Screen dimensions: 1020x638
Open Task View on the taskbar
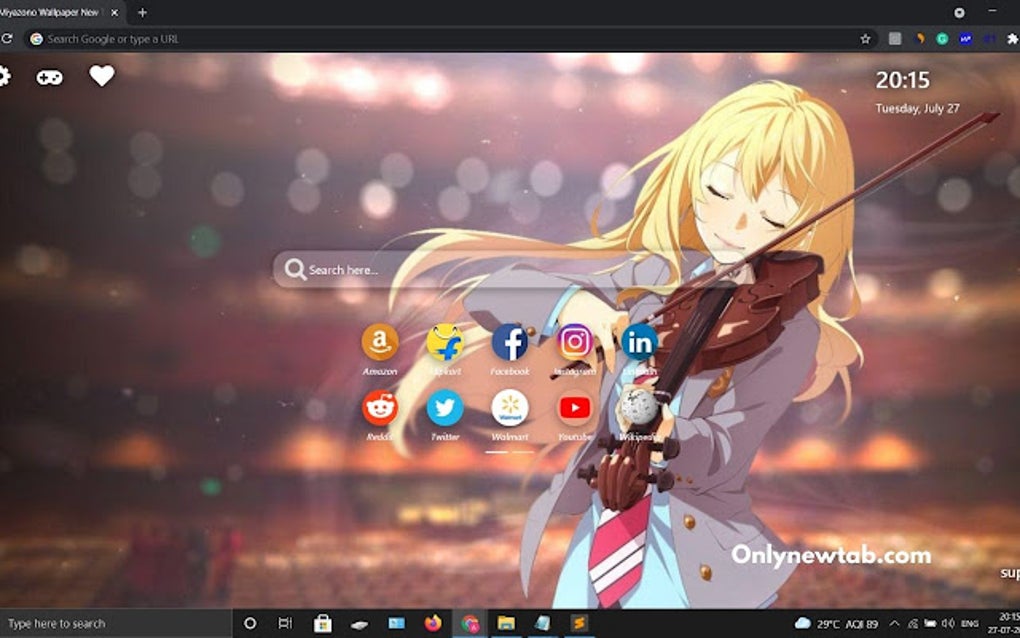coord(285,624)
